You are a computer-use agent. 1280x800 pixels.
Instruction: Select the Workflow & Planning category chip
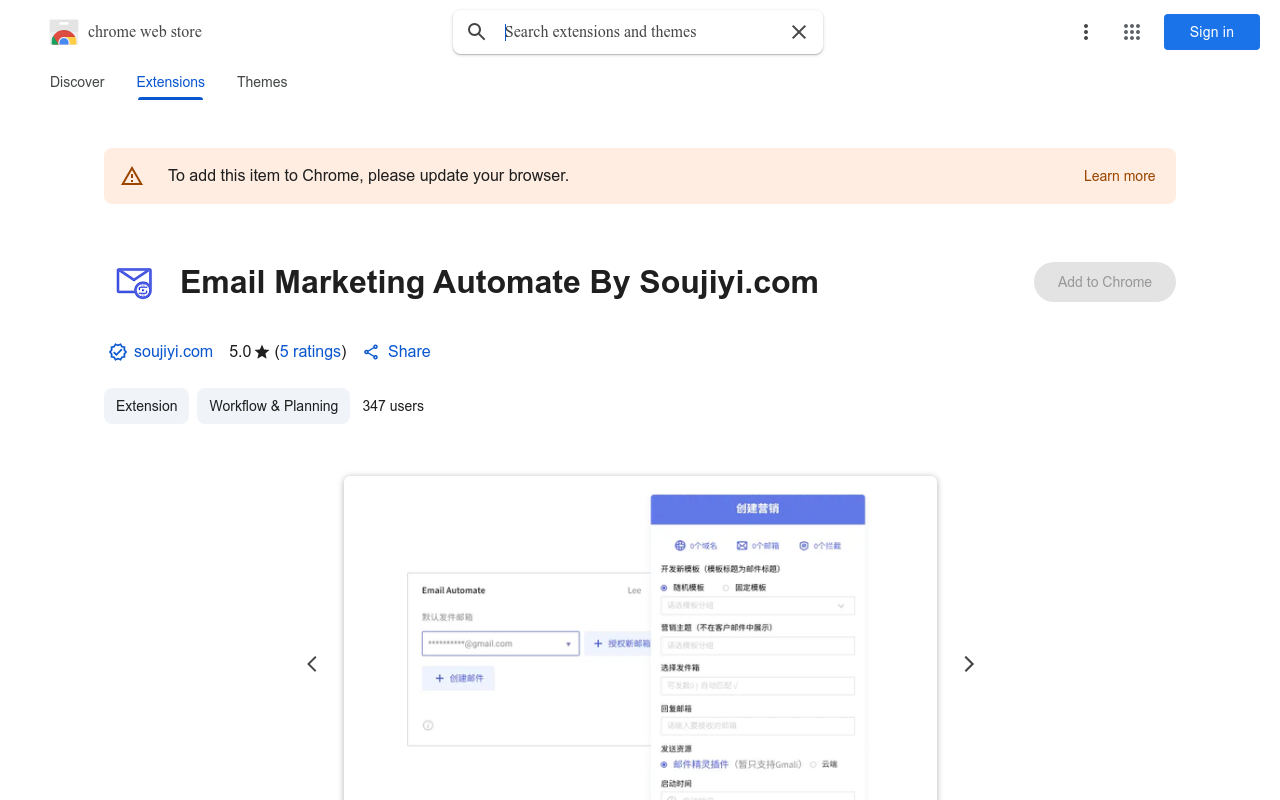coord(273,406)
